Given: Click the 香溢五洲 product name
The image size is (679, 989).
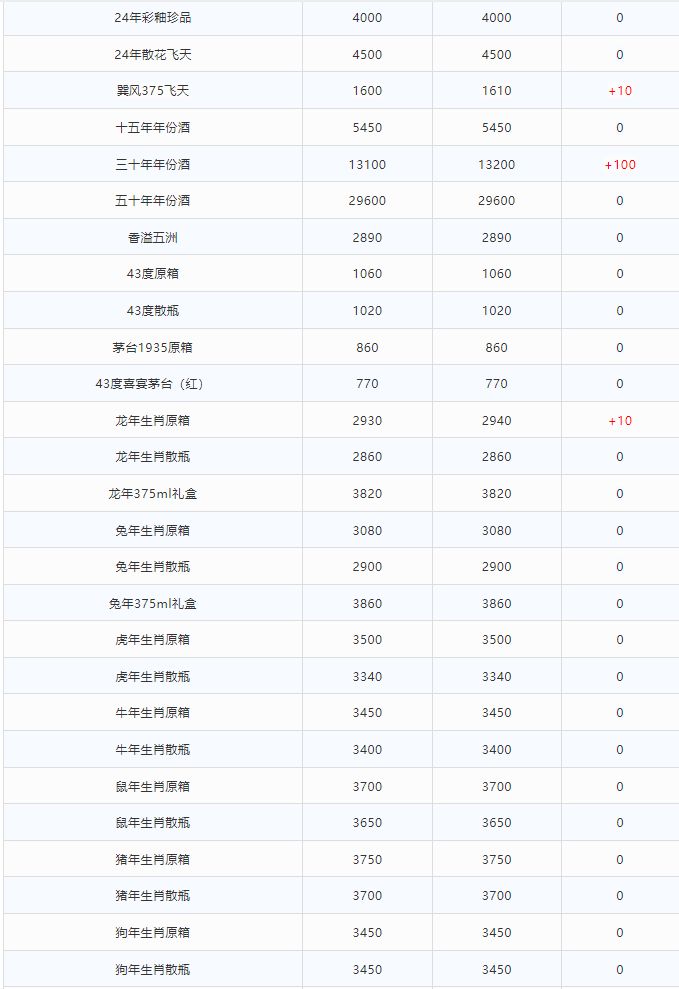Looking at the screenshot, I should [153, 238].
